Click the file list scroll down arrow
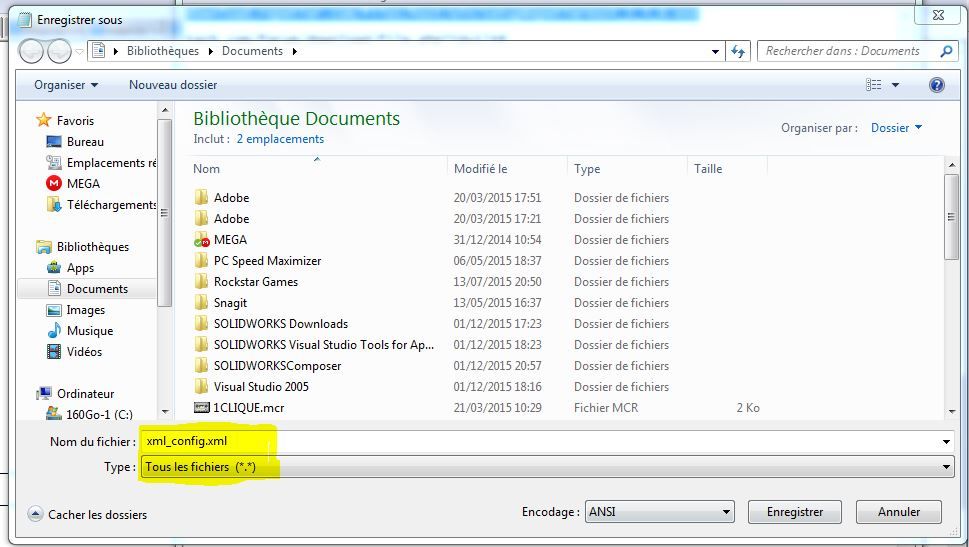Screen dimensions: 969x547 [x=950, y=412]
